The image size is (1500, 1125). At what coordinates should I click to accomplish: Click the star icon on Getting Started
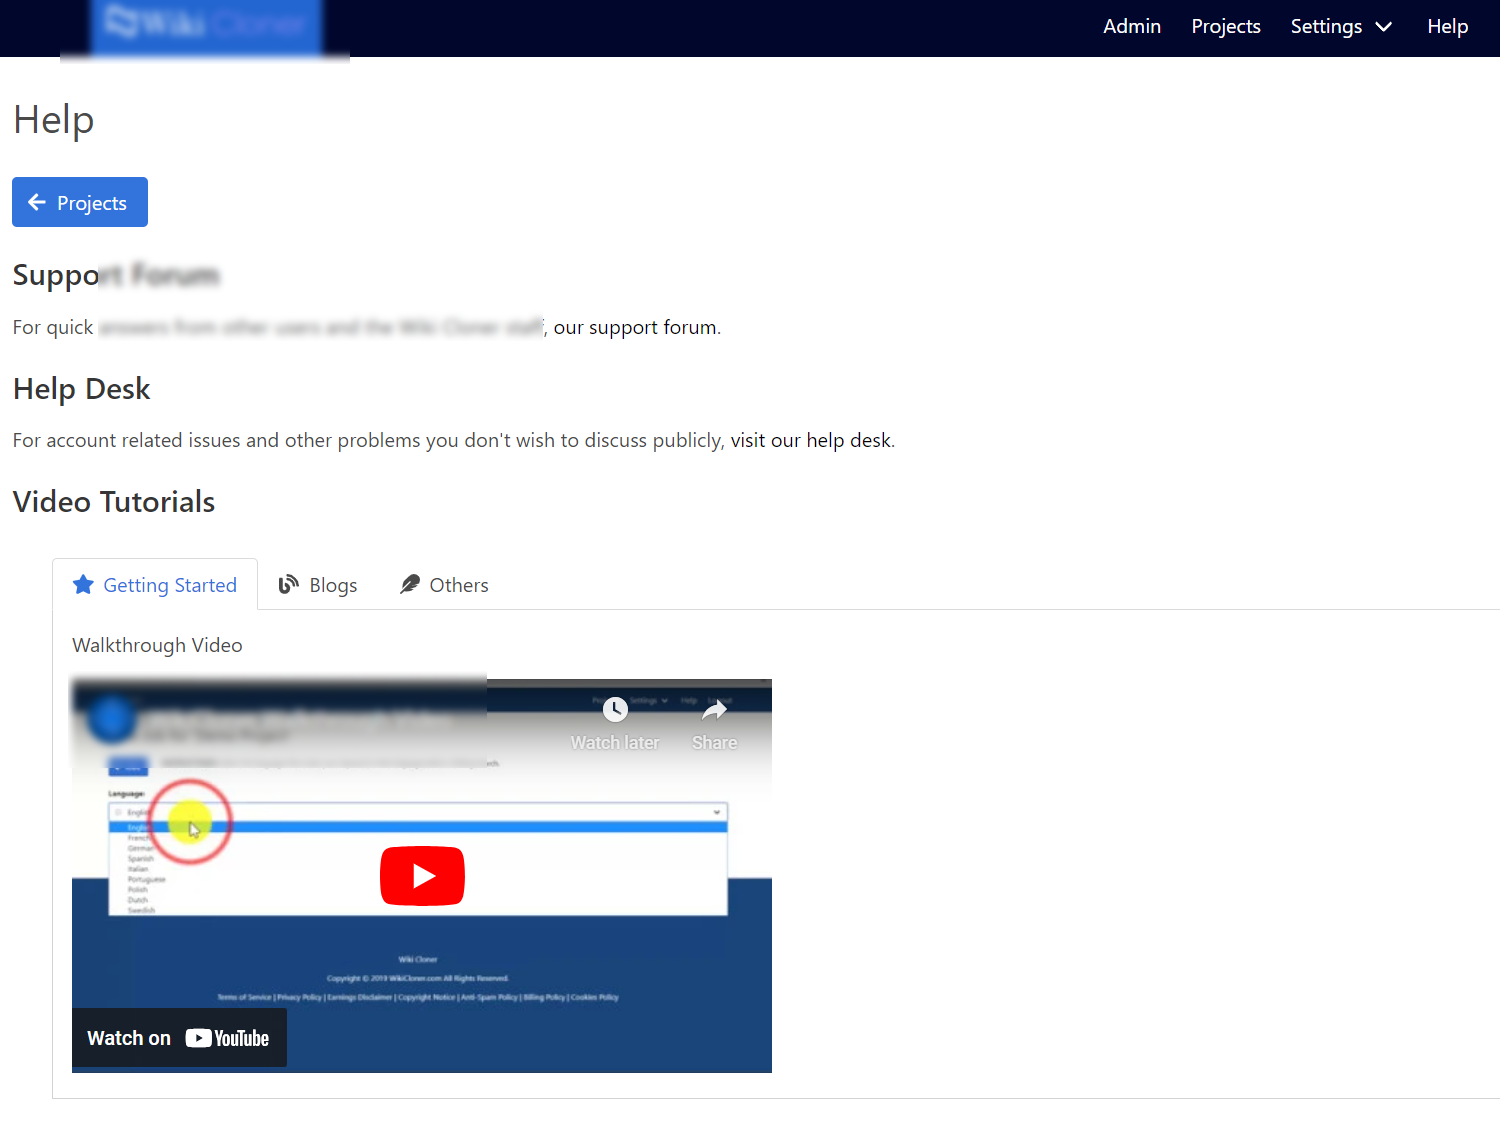[83, 585]
